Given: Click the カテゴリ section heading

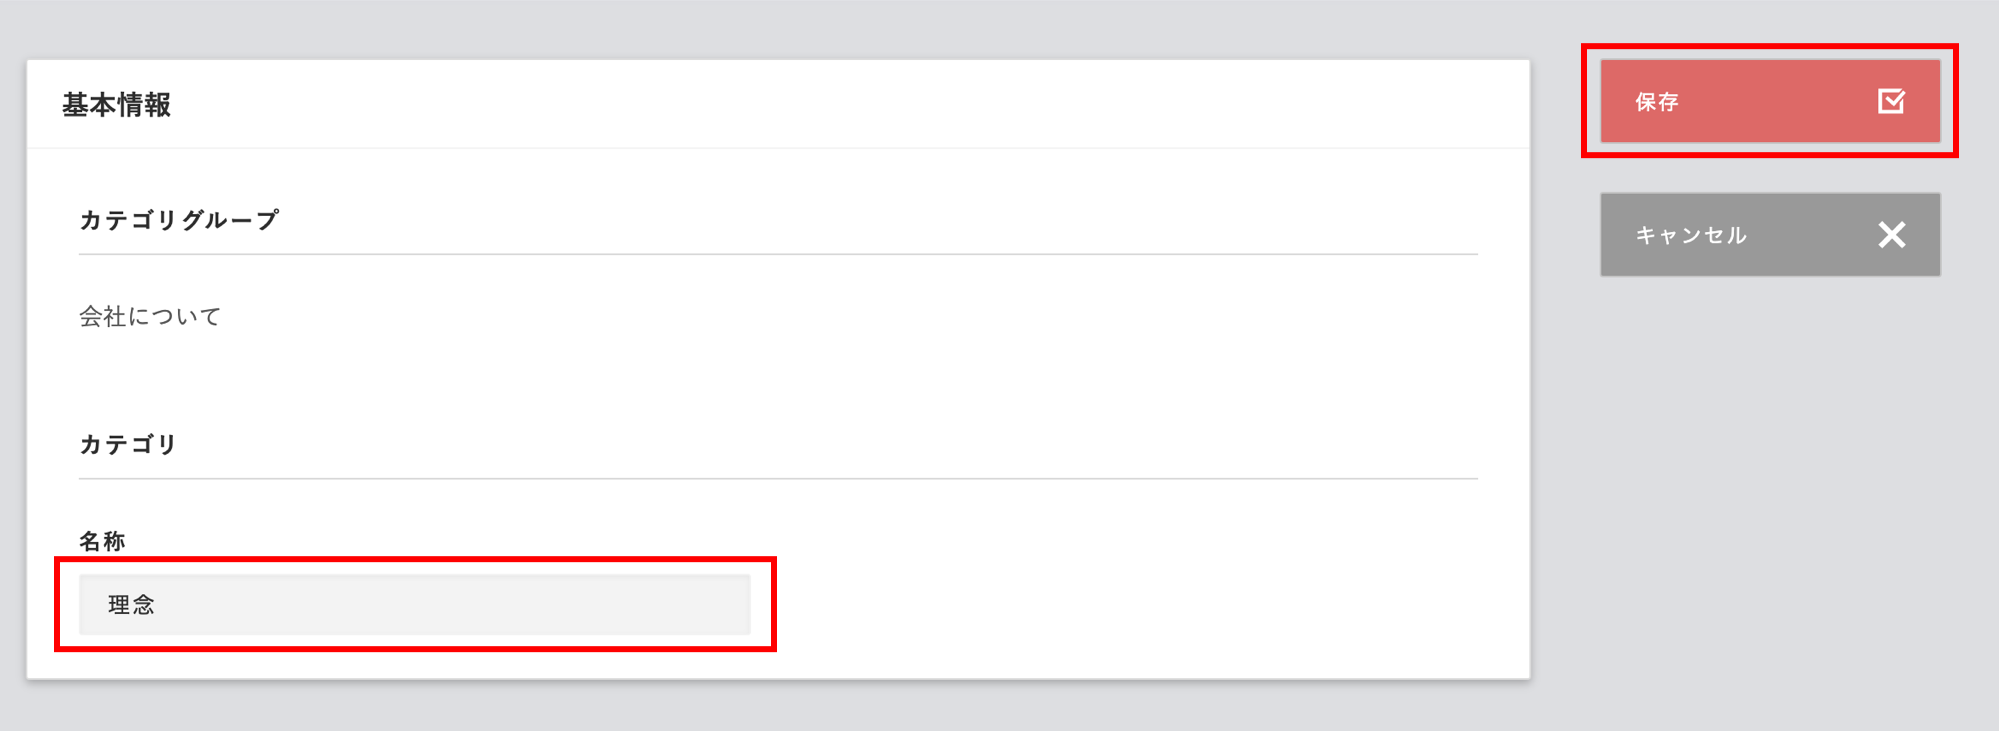Looking at the screenshot, I should (x=128, y=444).
